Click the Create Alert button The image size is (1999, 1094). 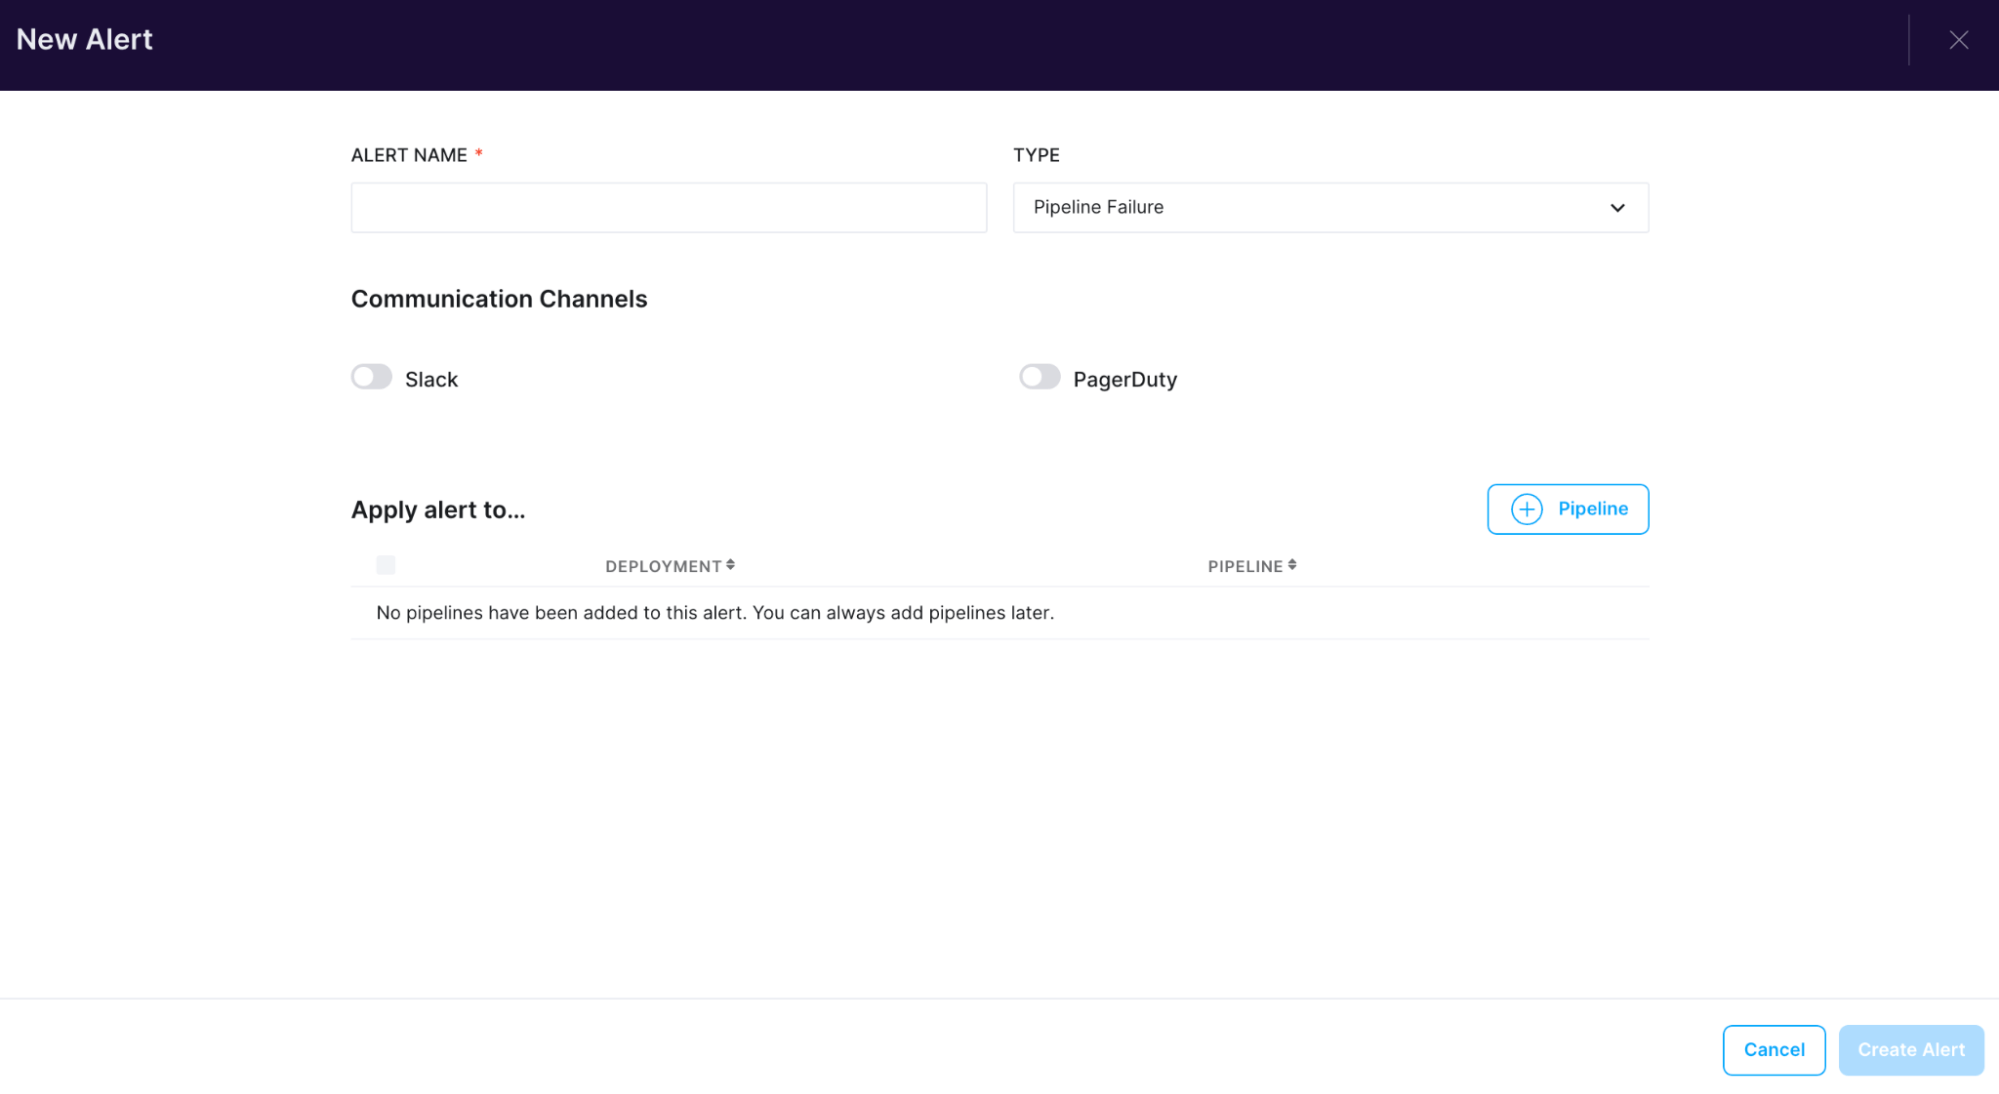[1910, 1049]
